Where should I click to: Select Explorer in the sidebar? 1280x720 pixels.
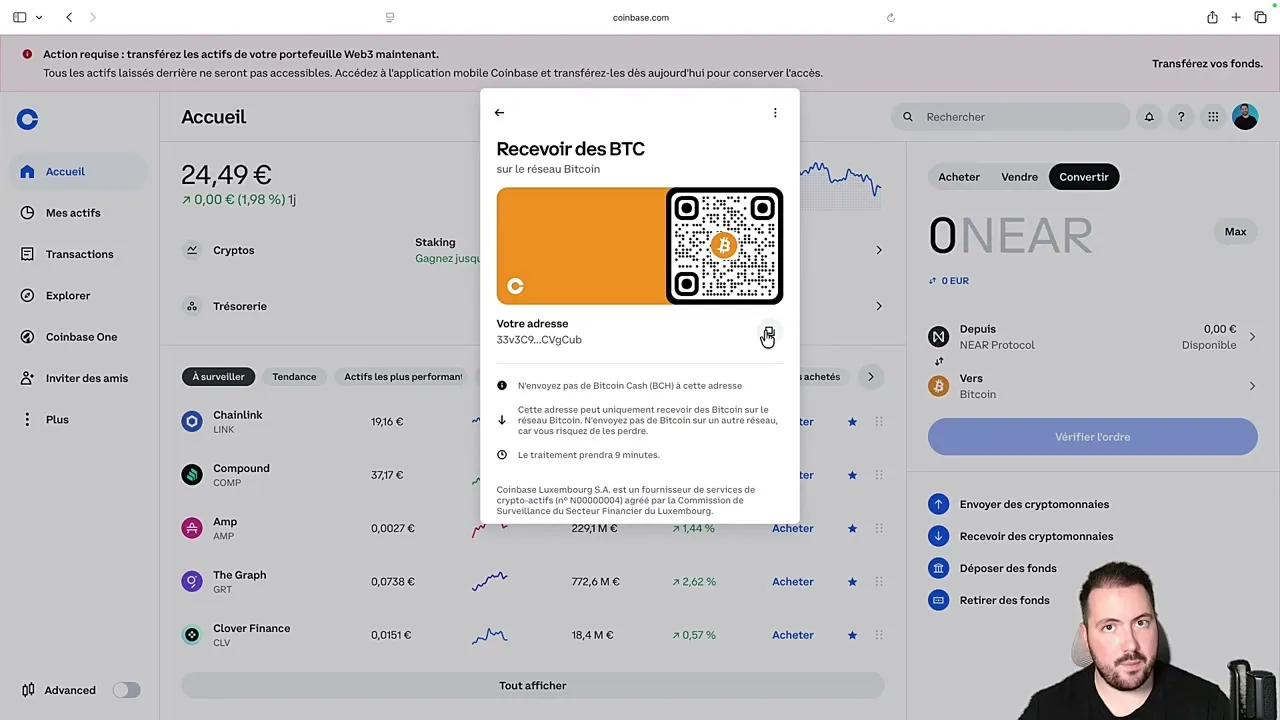(67, 295)
